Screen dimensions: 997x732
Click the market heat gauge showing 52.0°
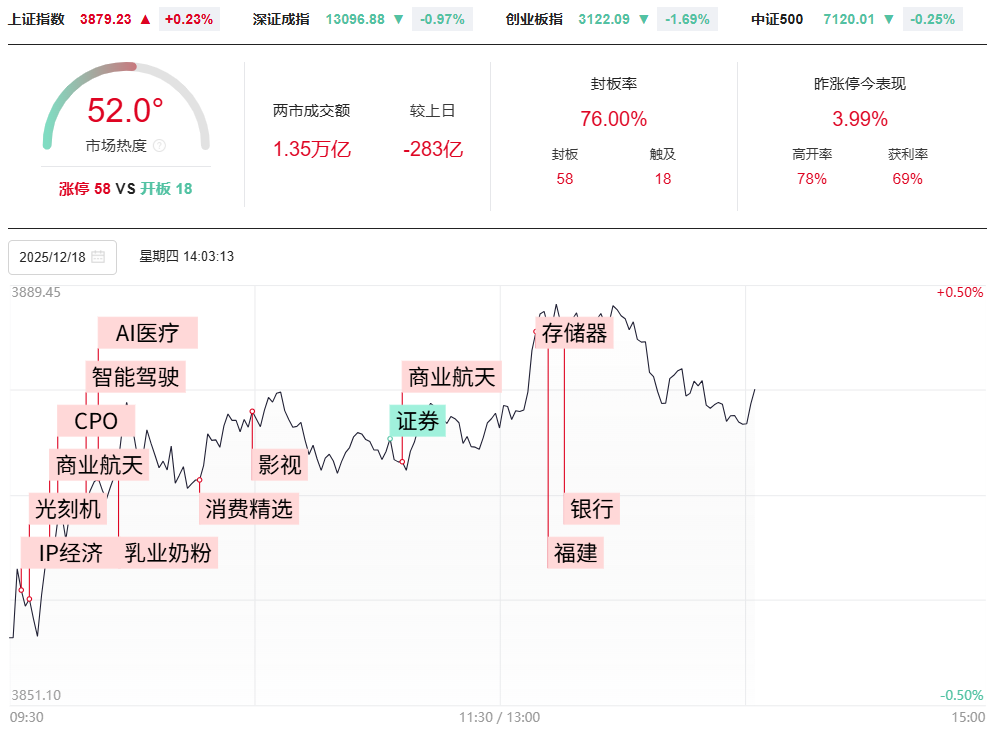pyautogui.click(x=125, y=108)
